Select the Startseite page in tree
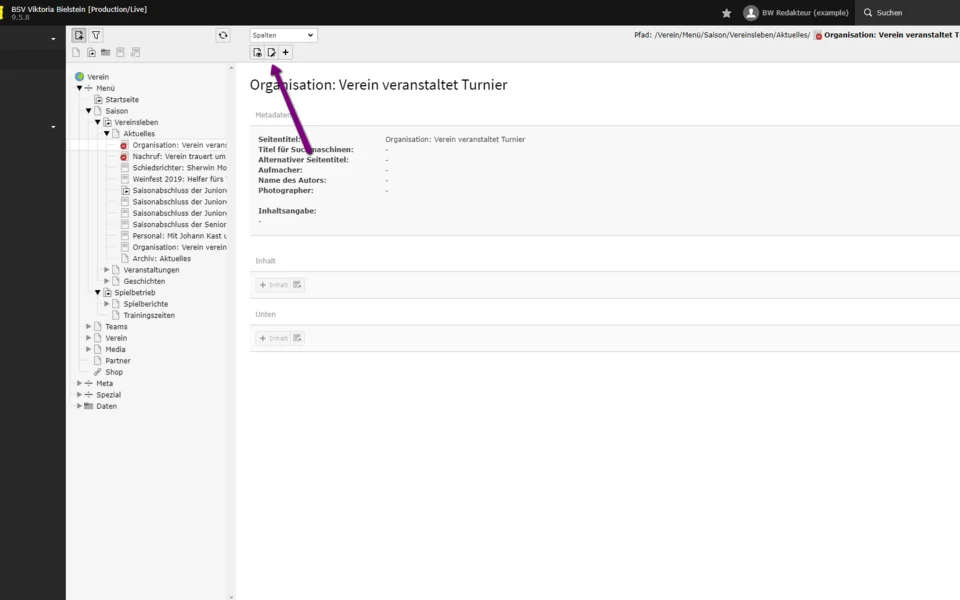The image size is (960, 600). (x=122, y=100)
